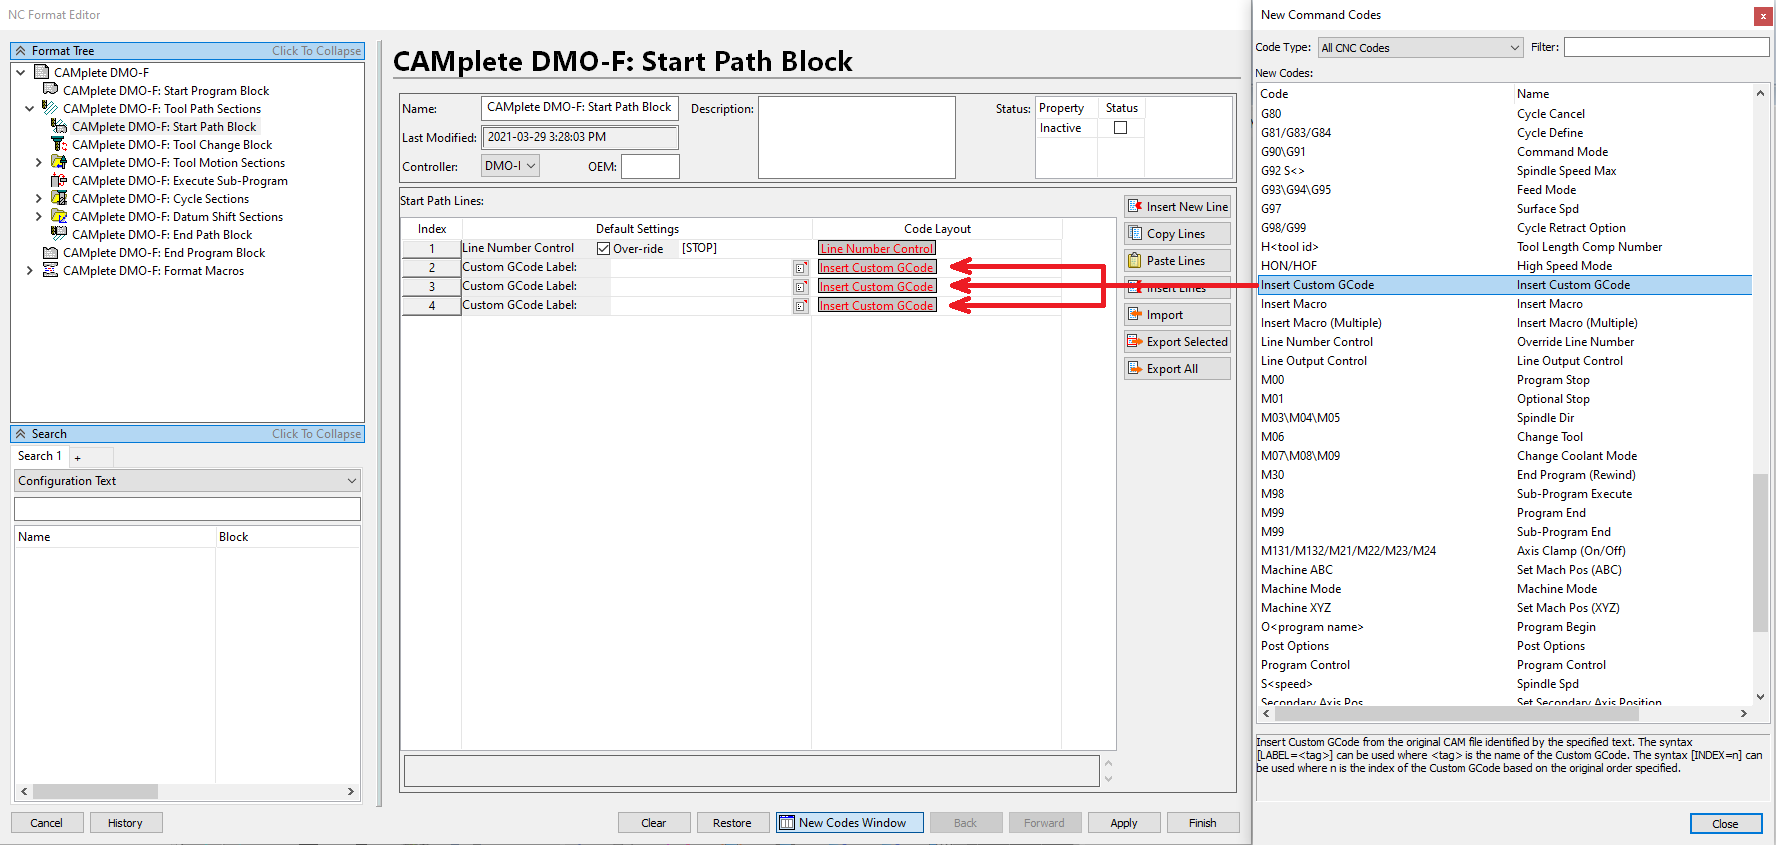Click the Execute Sub-Program tree icon
1776x845 pixels.
click(59, 180)
